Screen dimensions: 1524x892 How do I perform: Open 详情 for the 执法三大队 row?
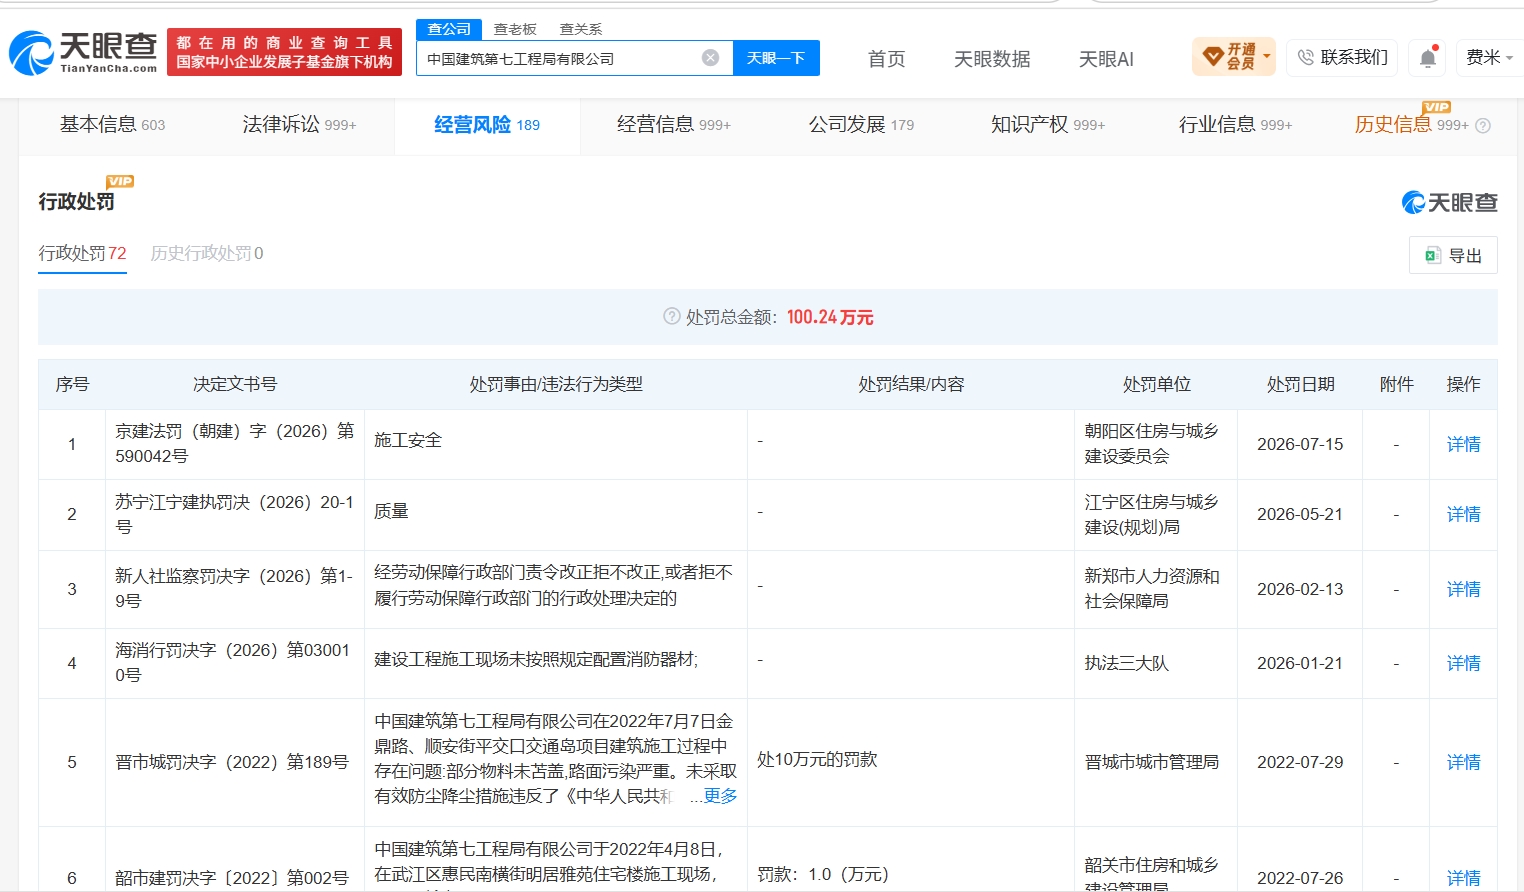1463,663
